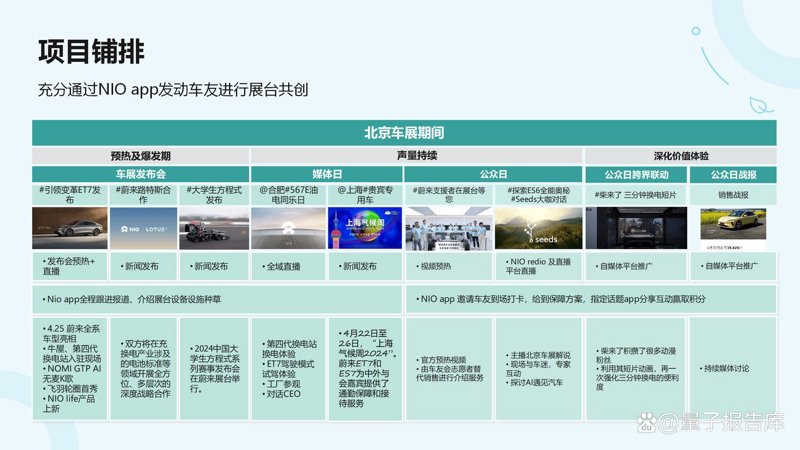Viewport: 800px width, 450px height.
Task: Click the 官方预热视频 detail box
Action: (x=448, y=368)
